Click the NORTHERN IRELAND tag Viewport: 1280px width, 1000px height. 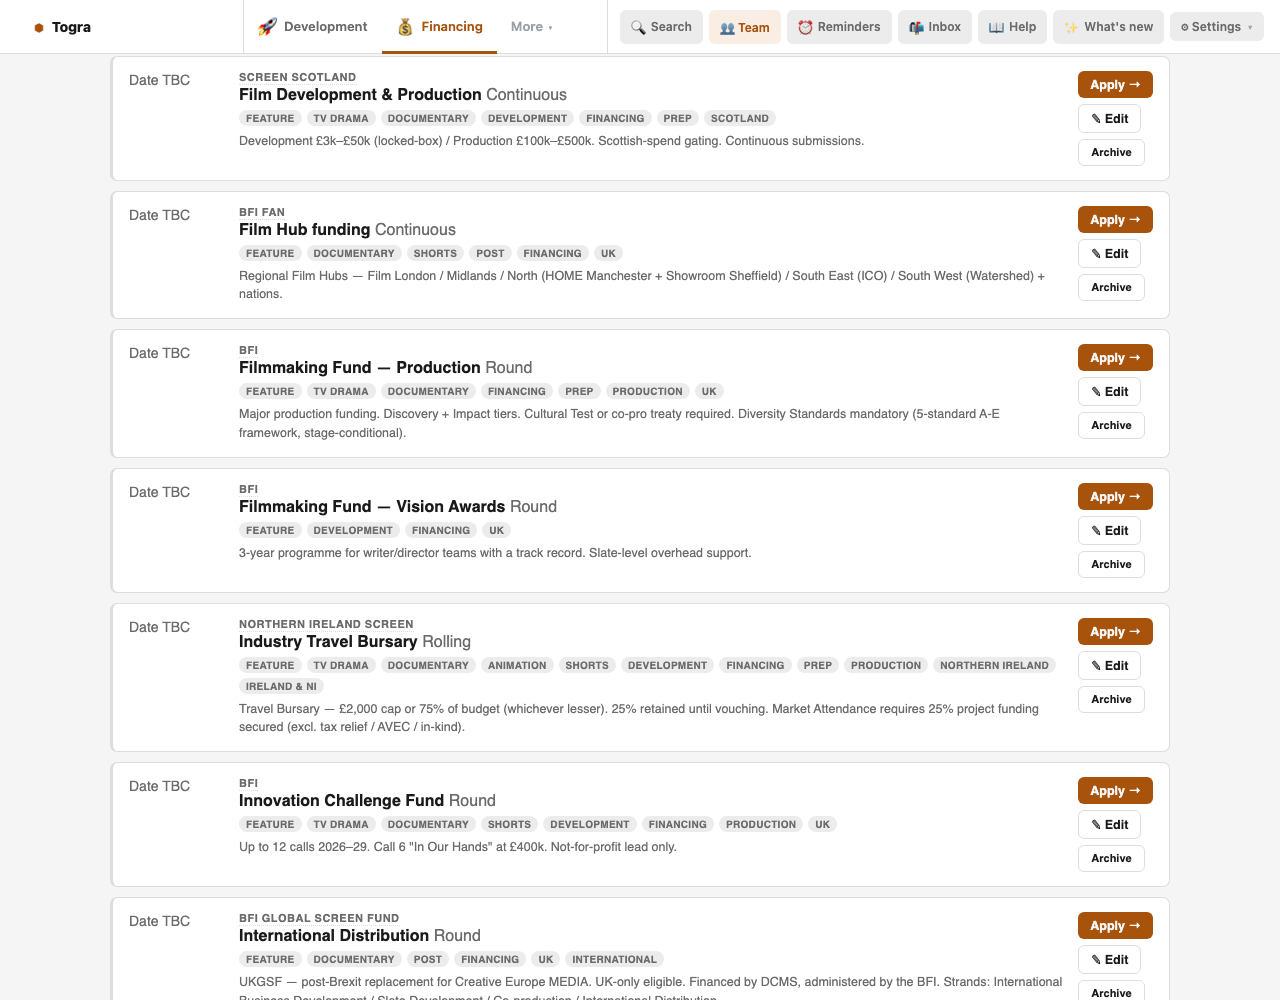tap(994, 665)
